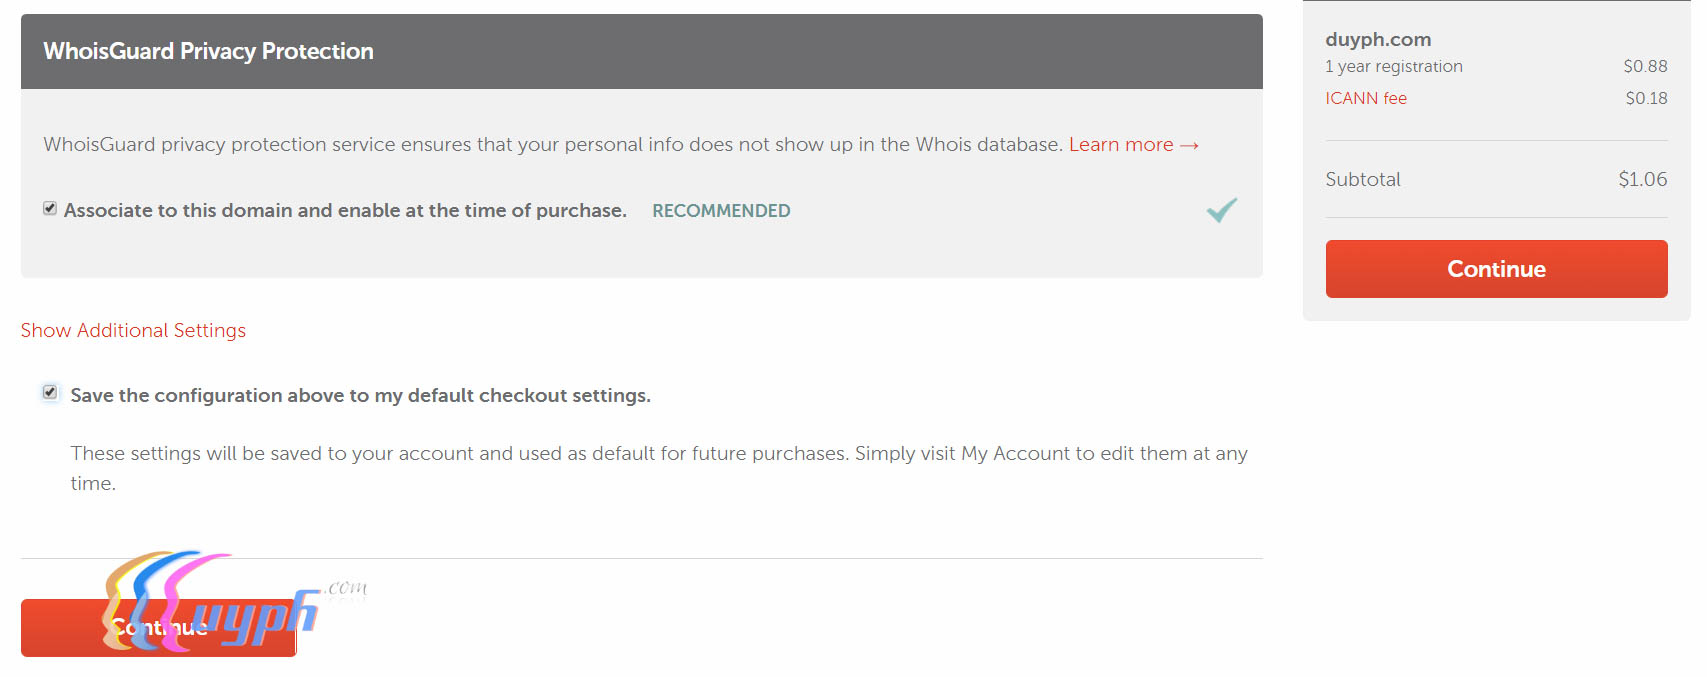Viewport: 1707px width, 677px height.
Task: Click the RECOMMENDED label
Action: pyautogui.click(x=721, y=211)
